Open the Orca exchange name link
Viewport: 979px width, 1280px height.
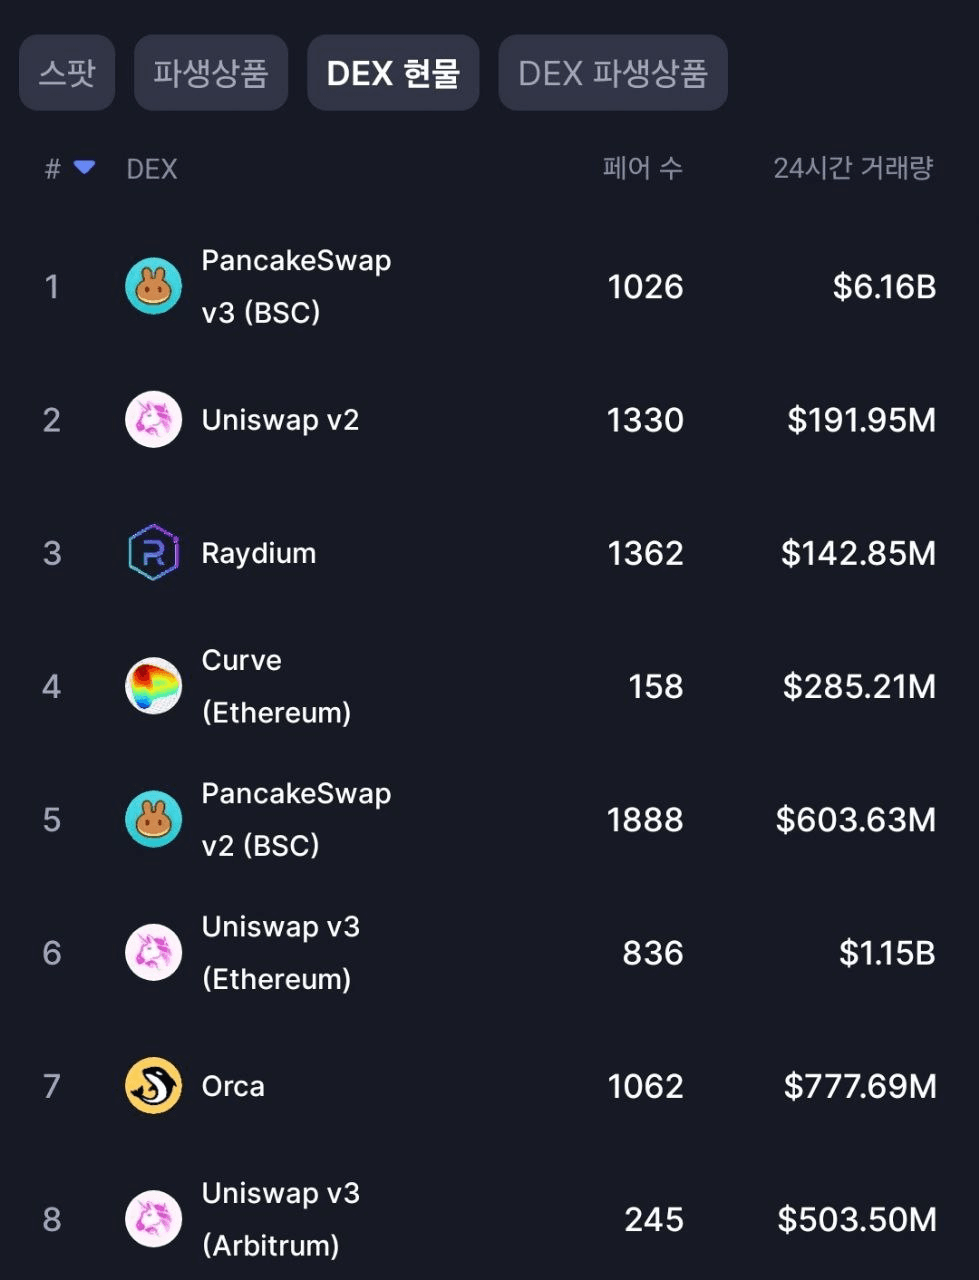tap(233, 1086)
